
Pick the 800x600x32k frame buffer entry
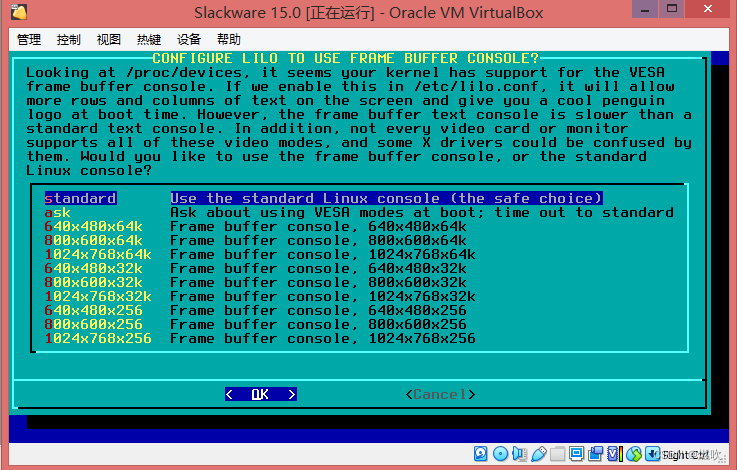(255, 282)
